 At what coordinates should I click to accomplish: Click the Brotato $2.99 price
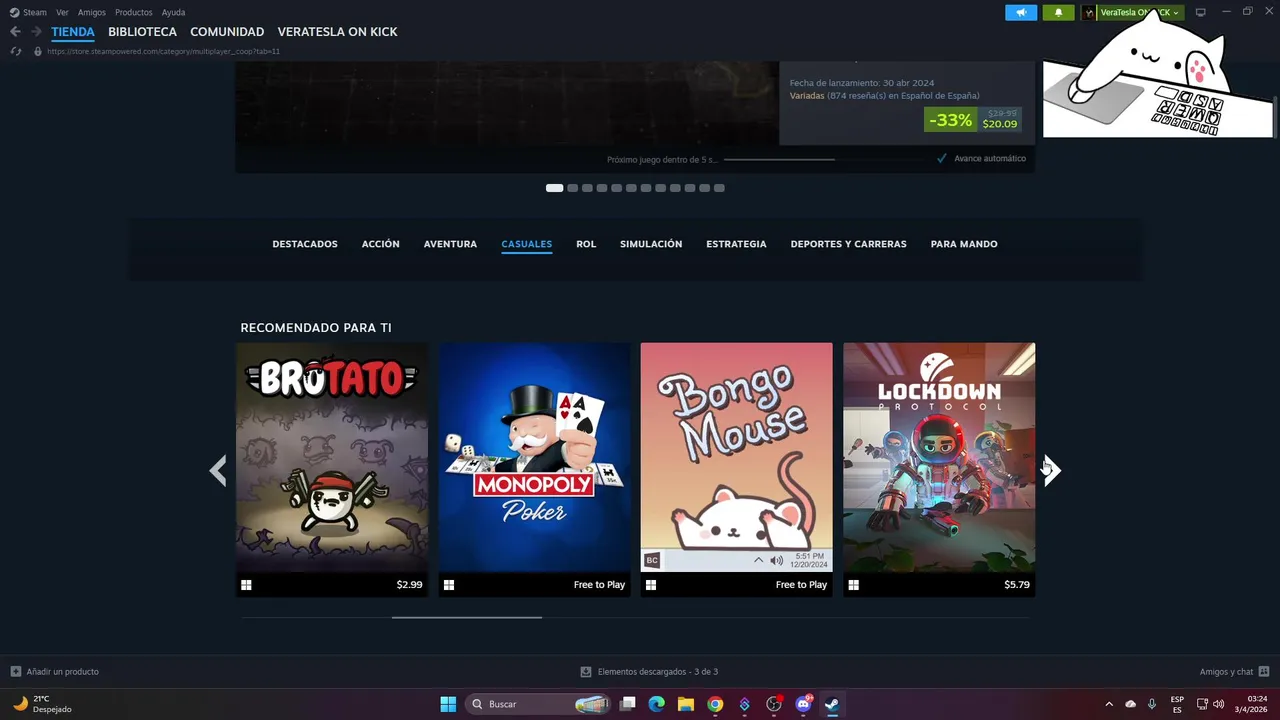tap(409, 585)
